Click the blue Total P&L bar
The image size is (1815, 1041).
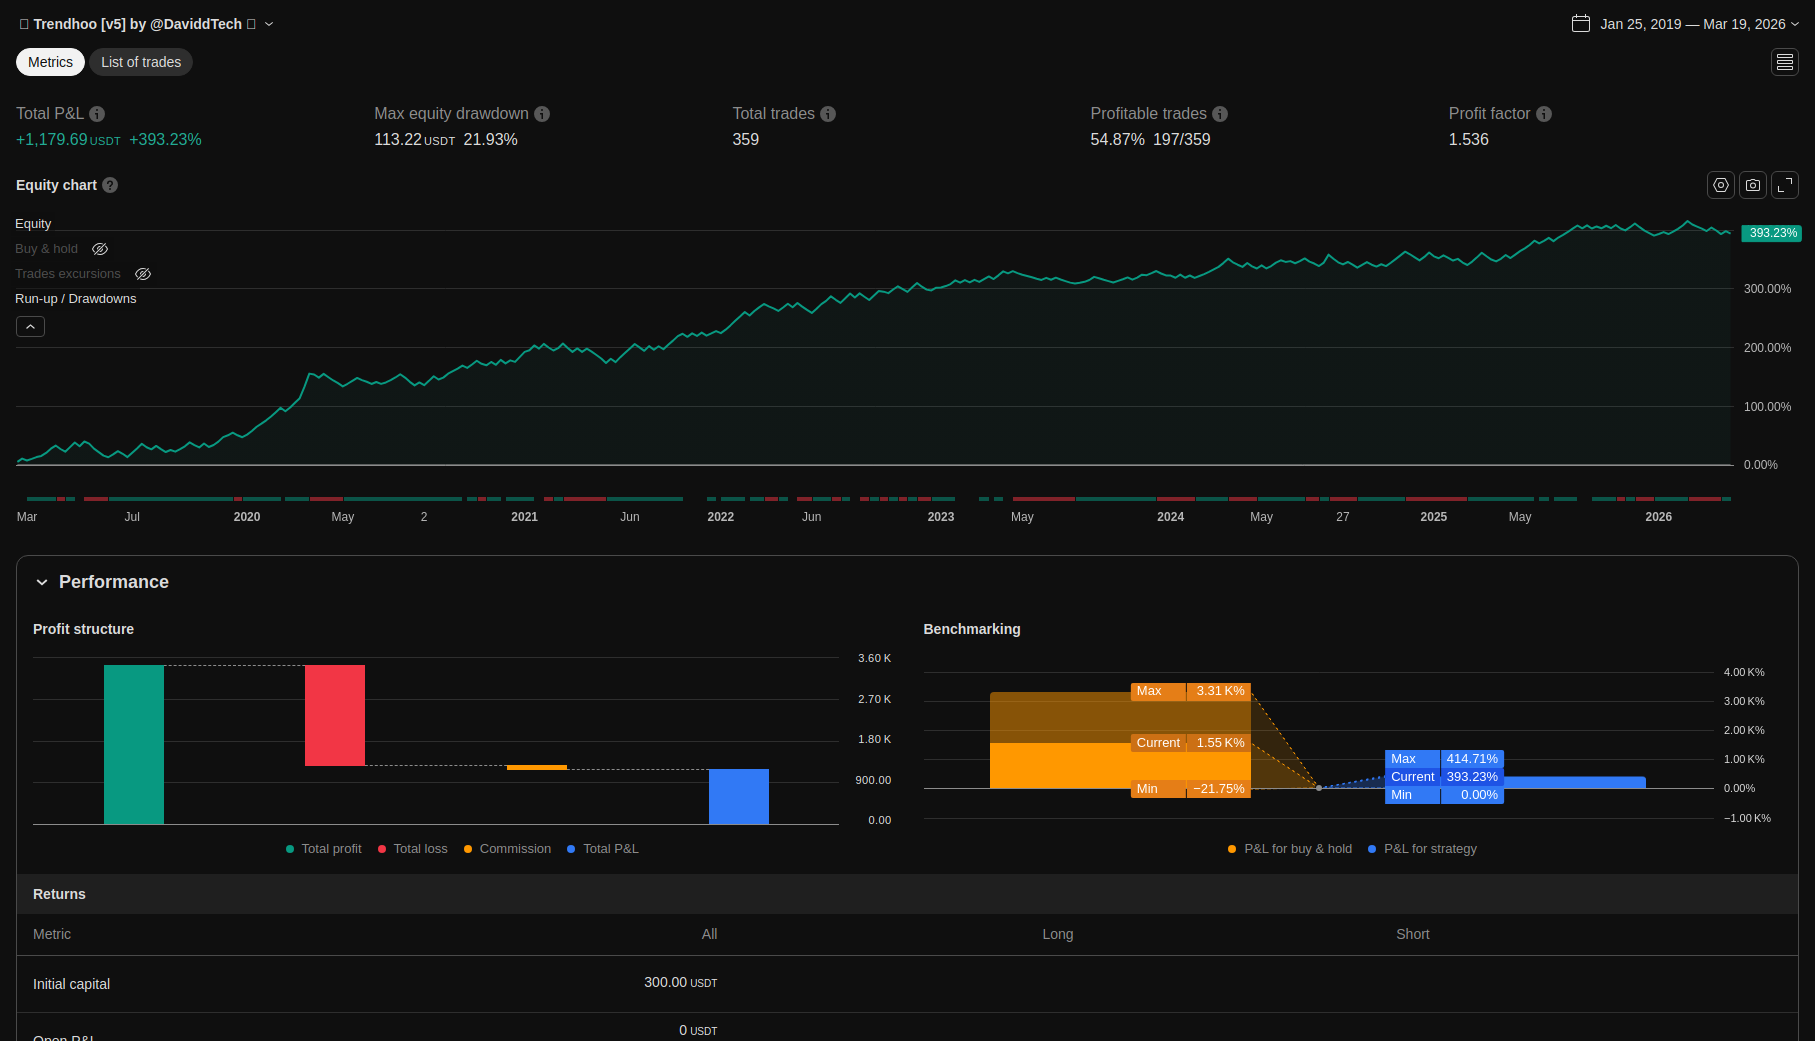pyautogui.click(x=738, y=796)
